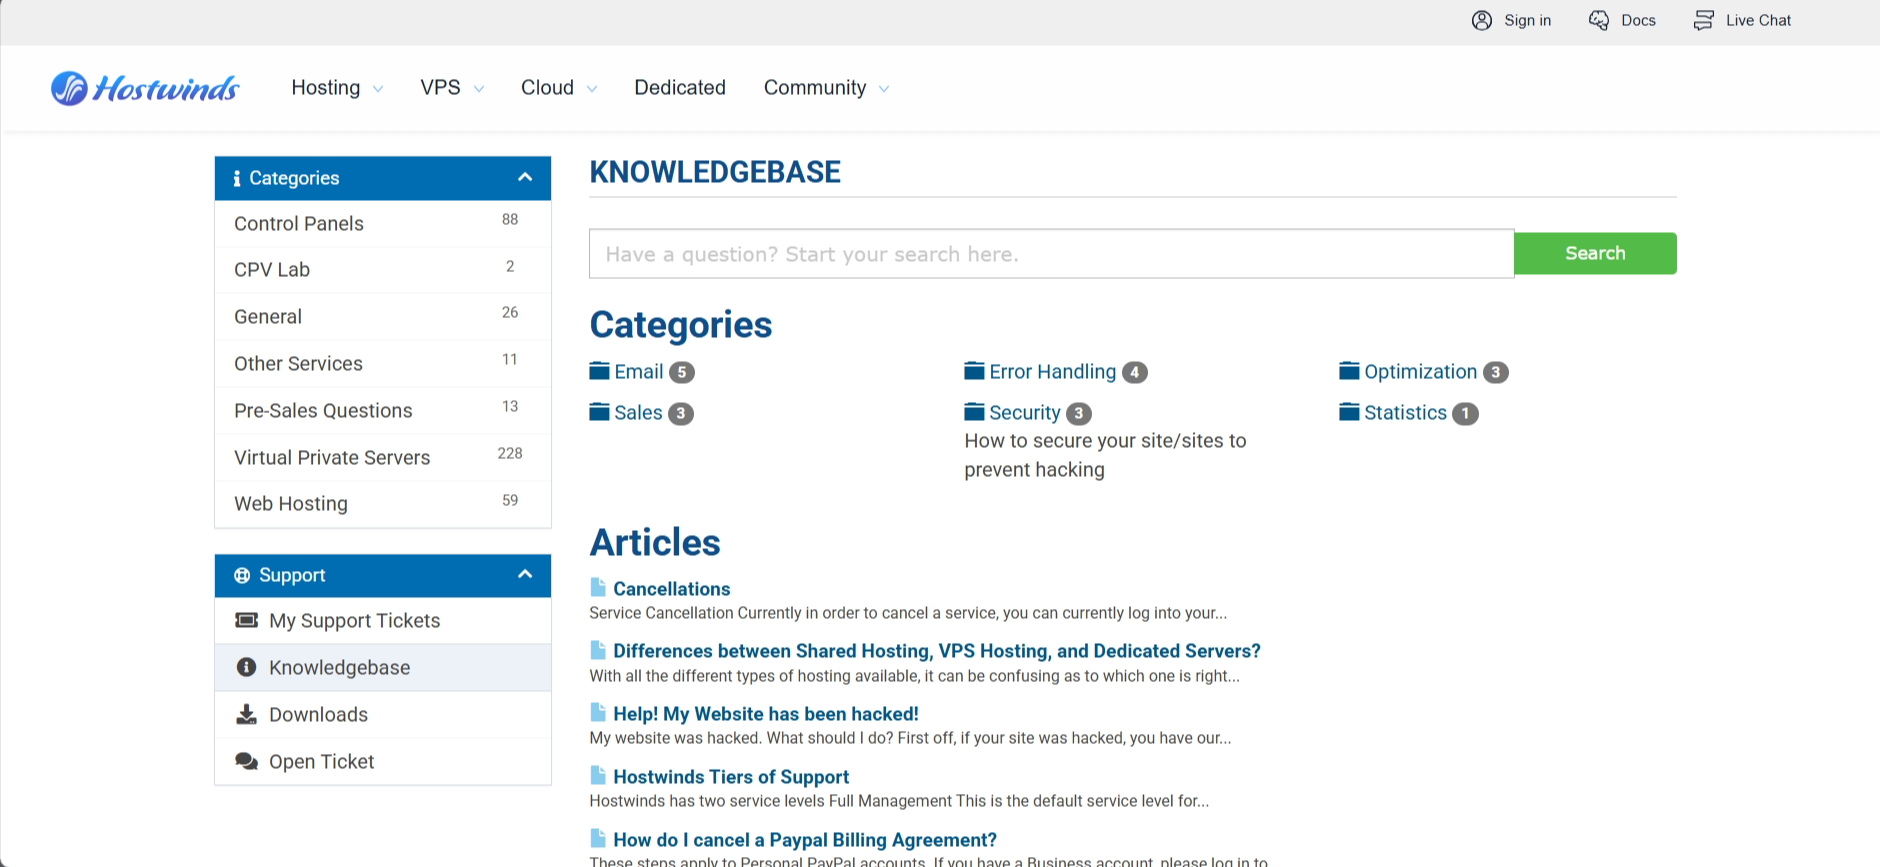The width and height of the screenshot is (1880, 867).
Task: Open the Error Handling category link
Action: 1052,372
